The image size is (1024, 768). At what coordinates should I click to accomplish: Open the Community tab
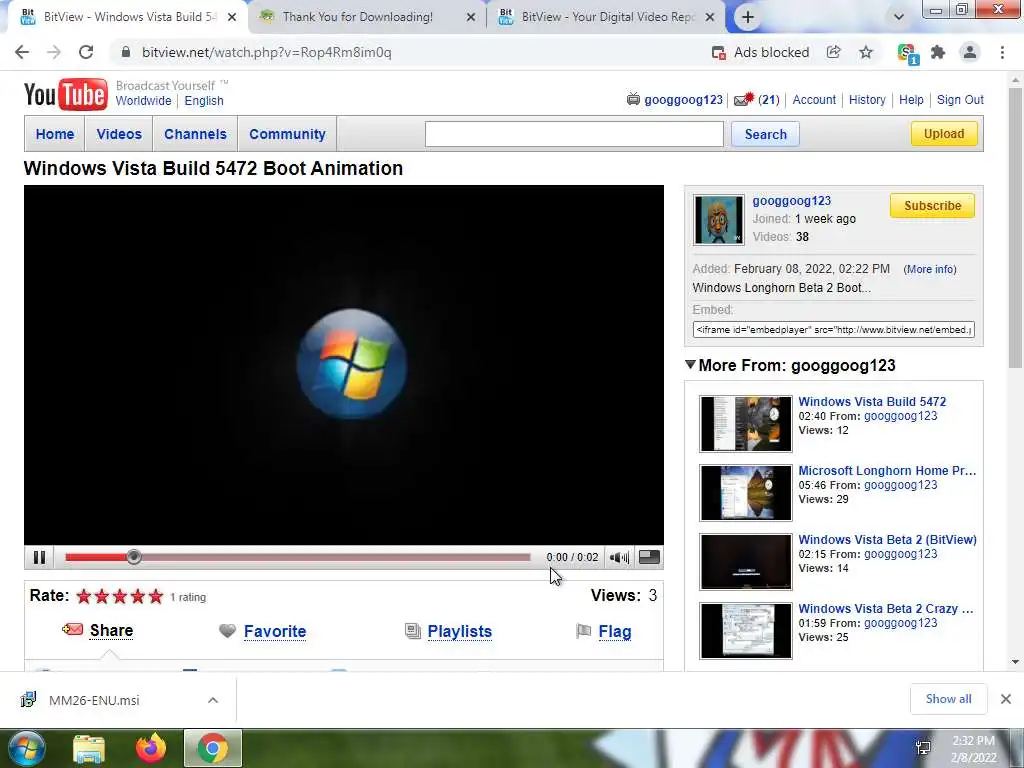coord(287,134)
